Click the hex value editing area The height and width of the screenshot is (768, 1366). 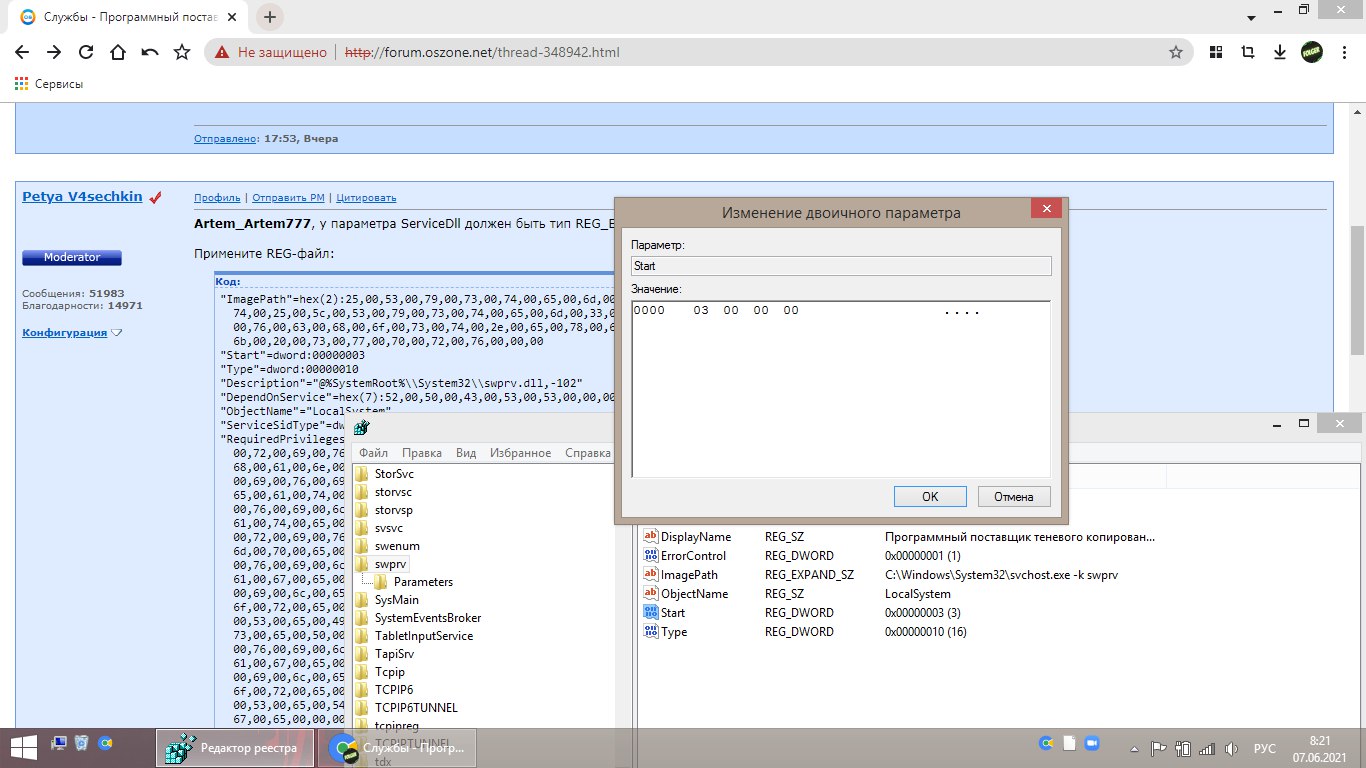(840, 390)
